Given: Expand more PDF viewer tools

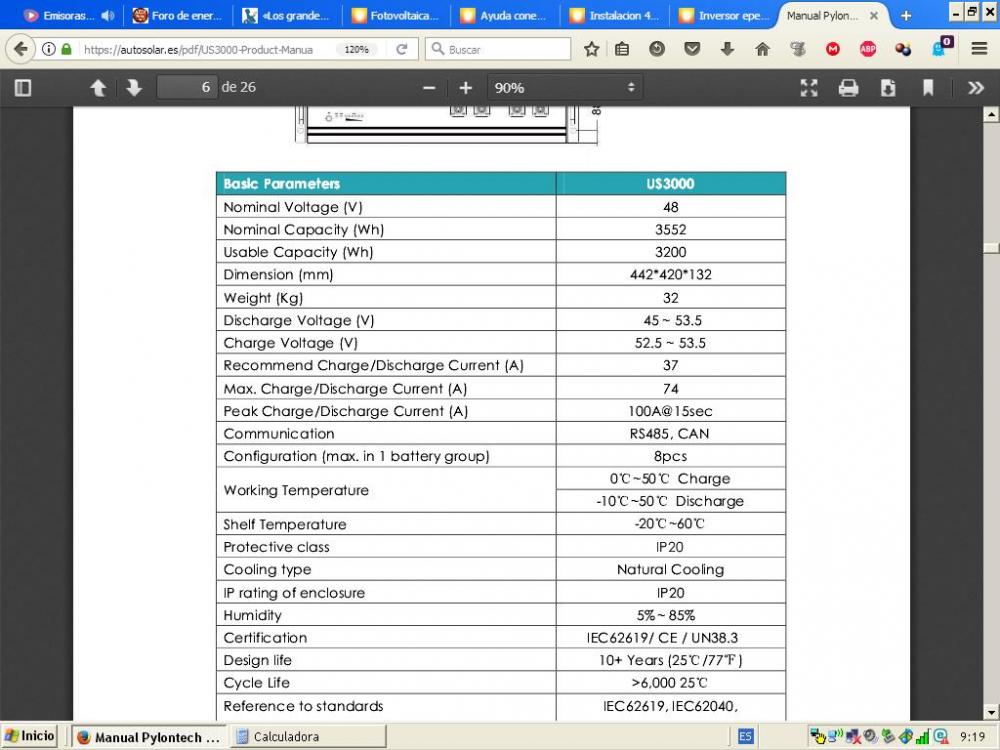Looking at the screenshot, I should [976, 88].
